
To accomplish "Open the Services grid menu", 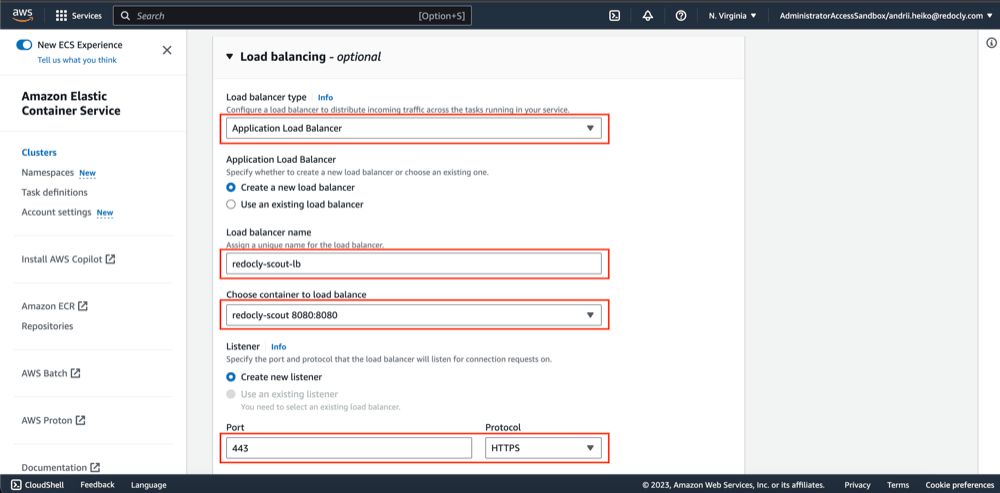I will click(78, 16).
